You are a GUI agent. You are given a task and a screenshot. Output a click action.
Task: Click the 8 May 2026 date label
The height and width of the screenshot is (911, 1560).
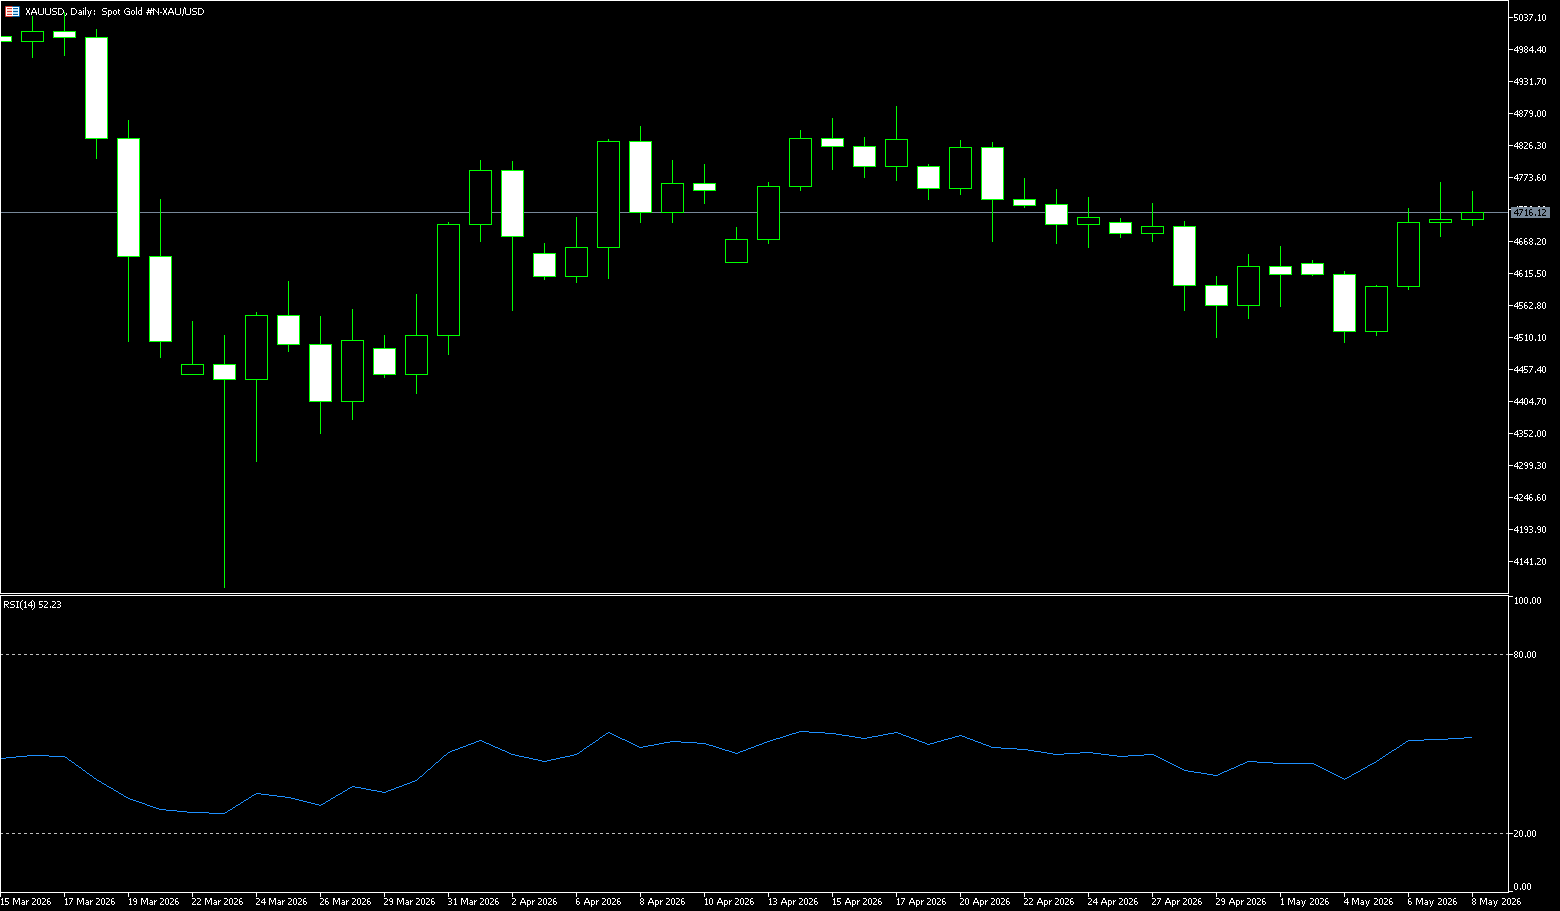click(1497, 902)
